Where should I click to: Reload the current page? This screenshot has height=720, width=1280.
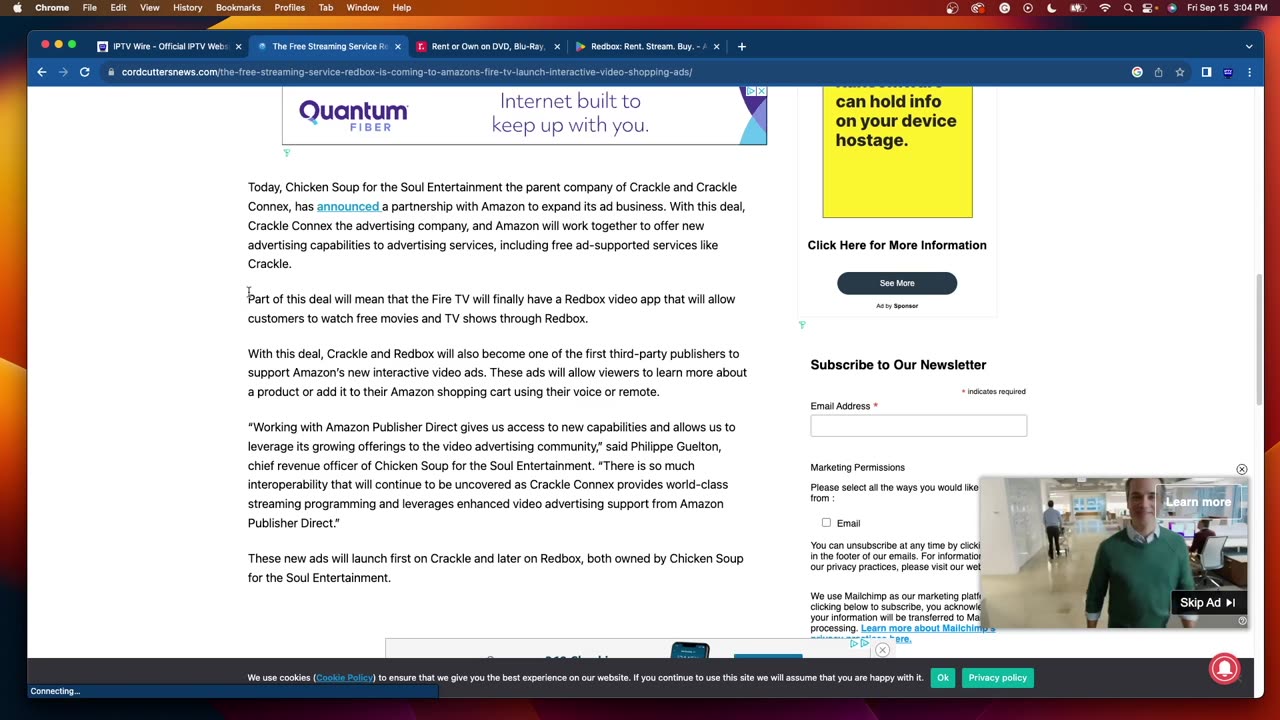(85, 72)
